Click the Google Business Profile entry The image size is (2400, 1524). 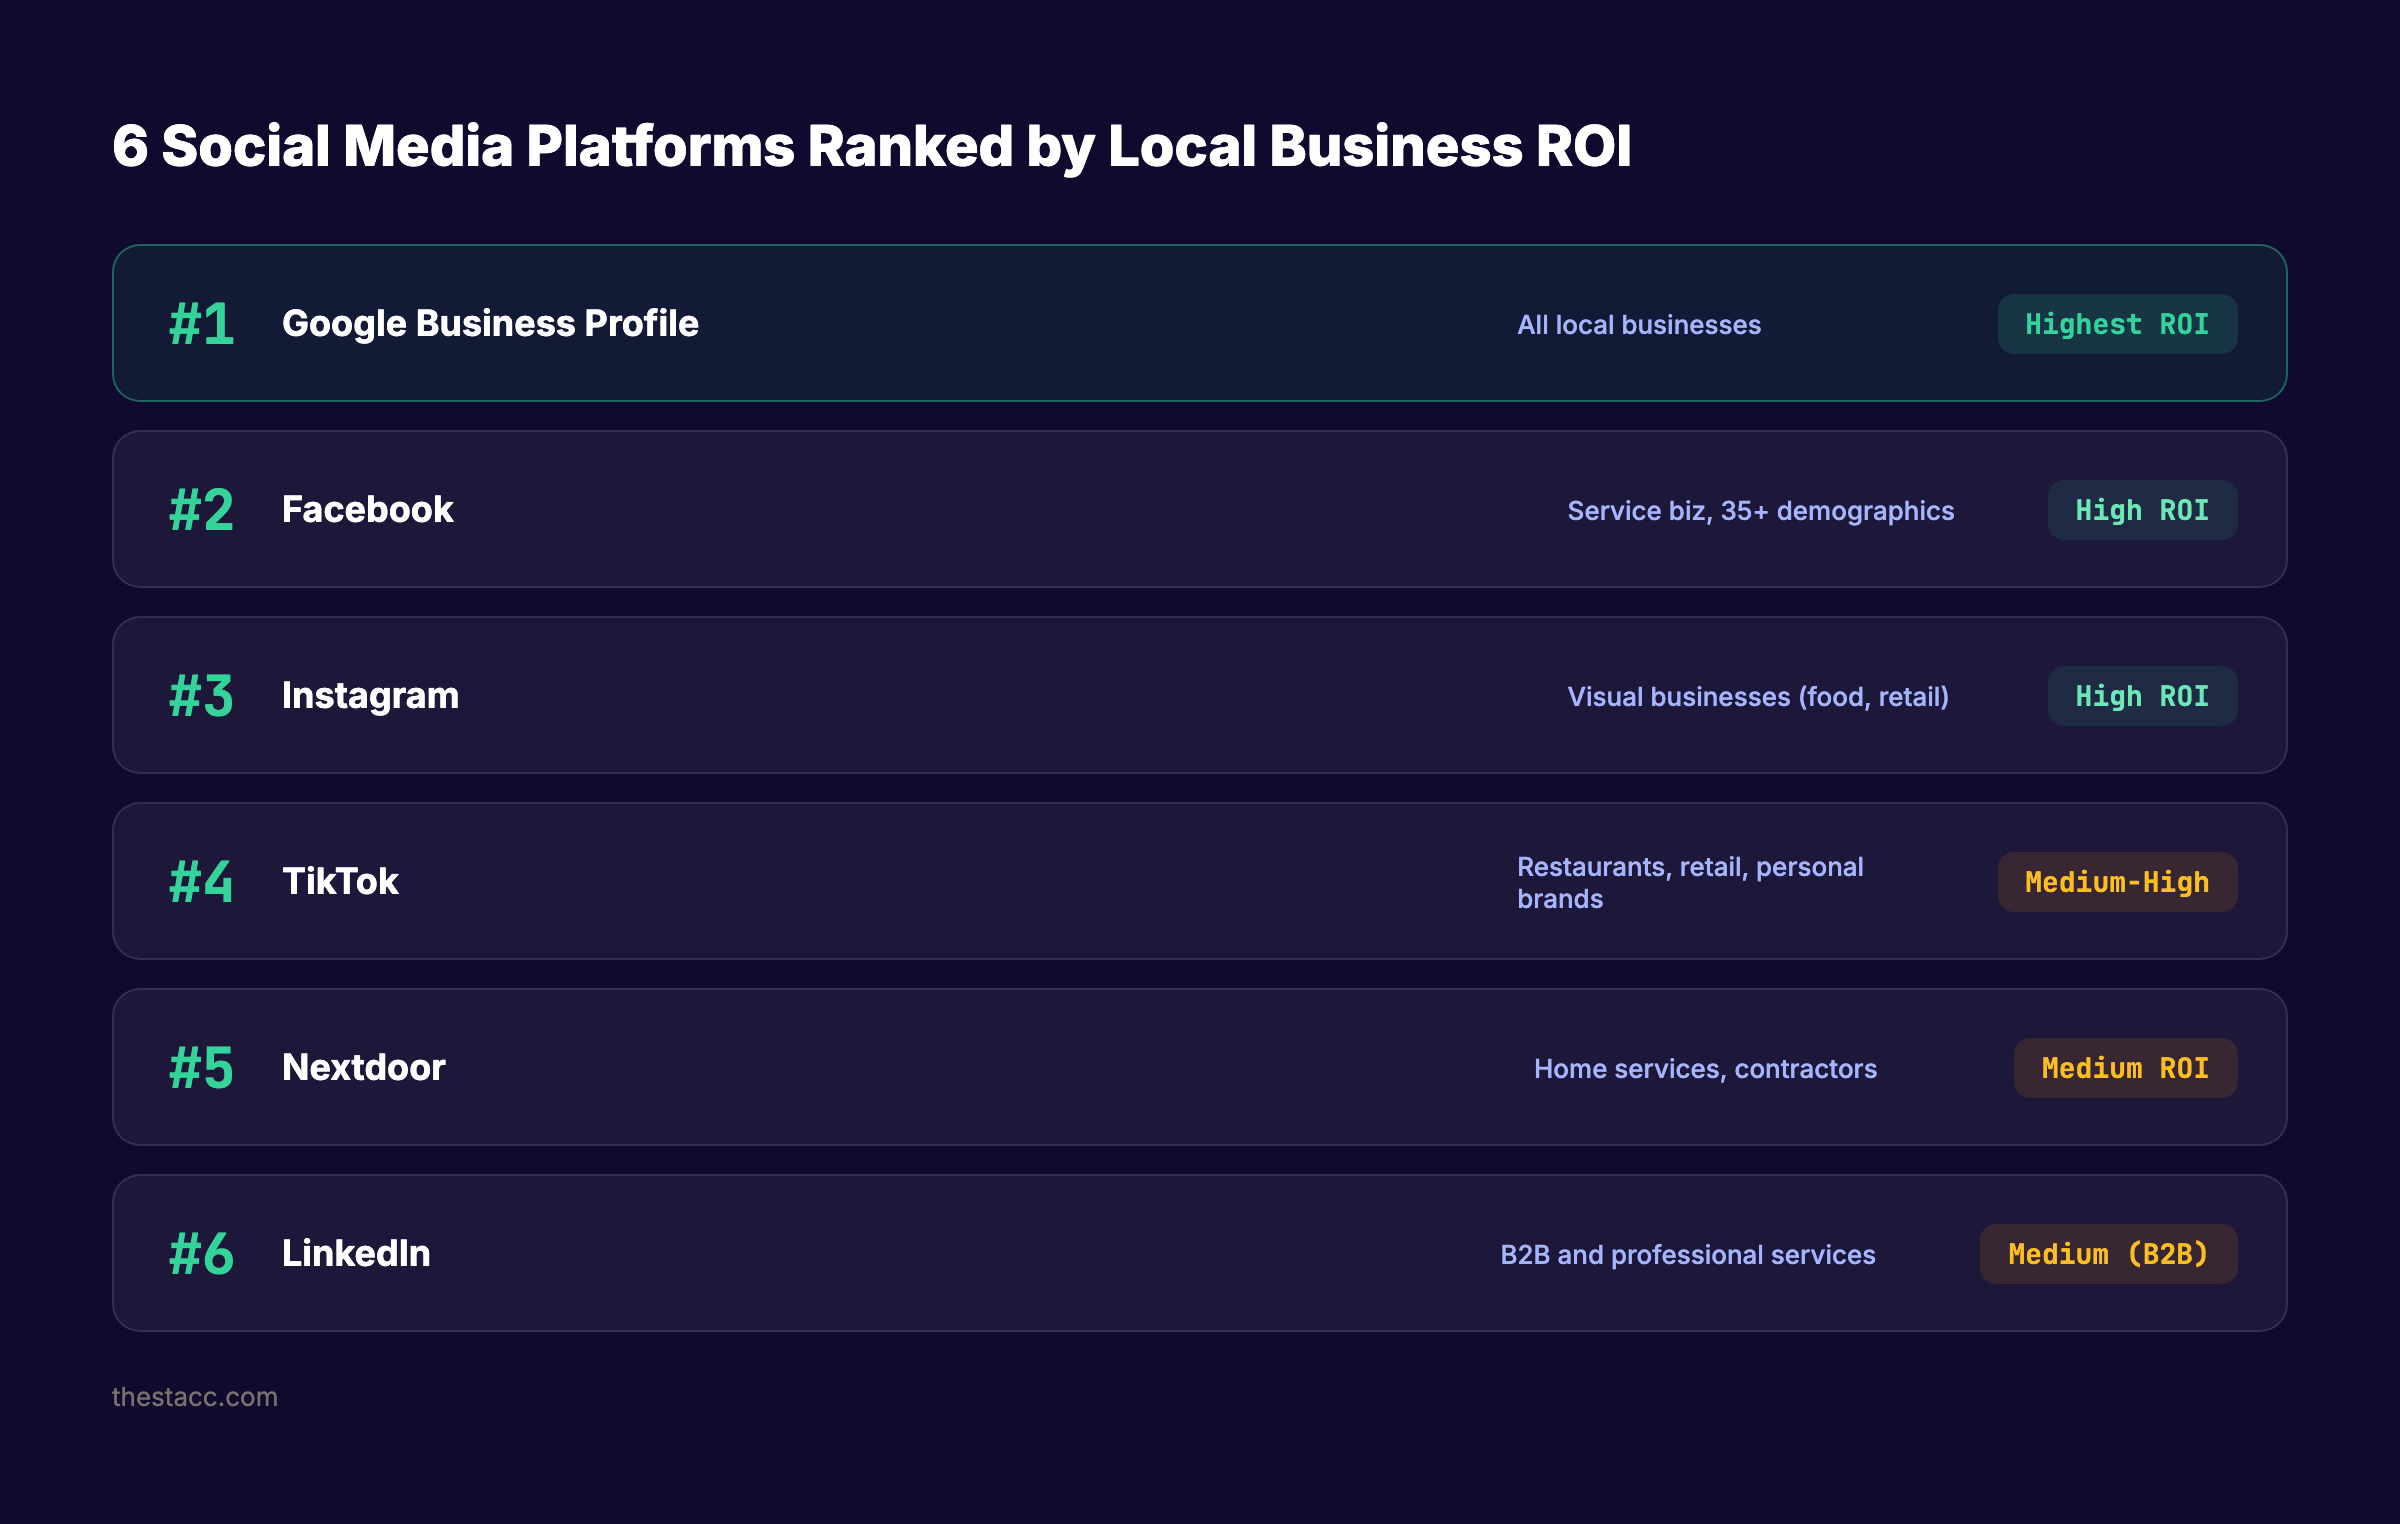coord(491,323)
